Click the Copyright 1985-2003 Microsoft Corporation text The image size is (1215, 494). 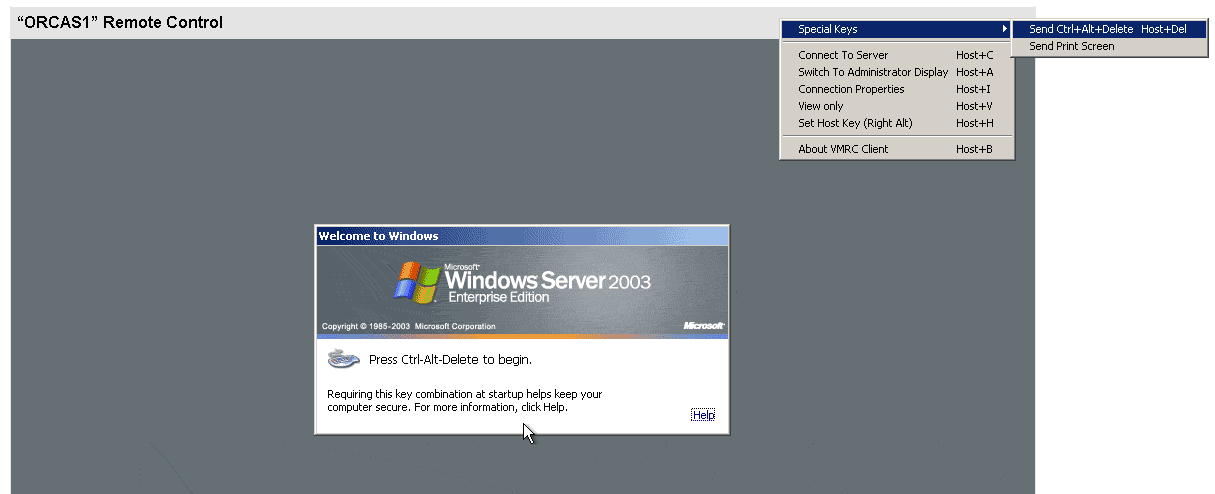408,327
